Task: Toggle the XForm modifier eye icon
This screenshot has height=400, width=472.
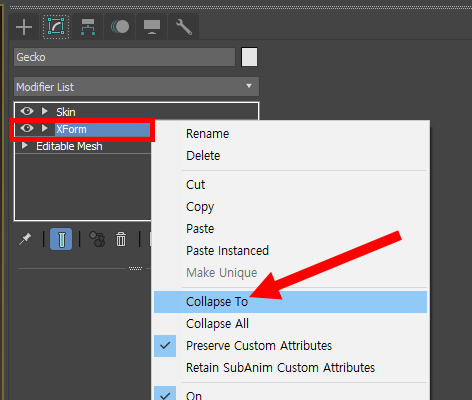Action: pos(27,128)
